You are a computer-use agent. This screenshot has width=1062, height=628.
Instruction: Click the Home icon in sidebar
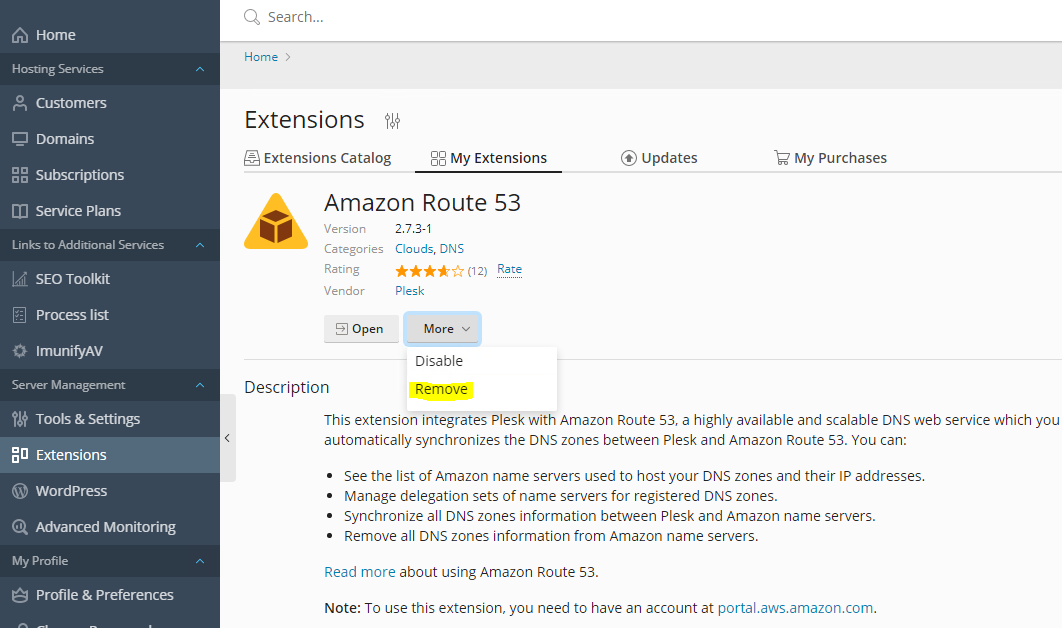[x=20, y=35]
